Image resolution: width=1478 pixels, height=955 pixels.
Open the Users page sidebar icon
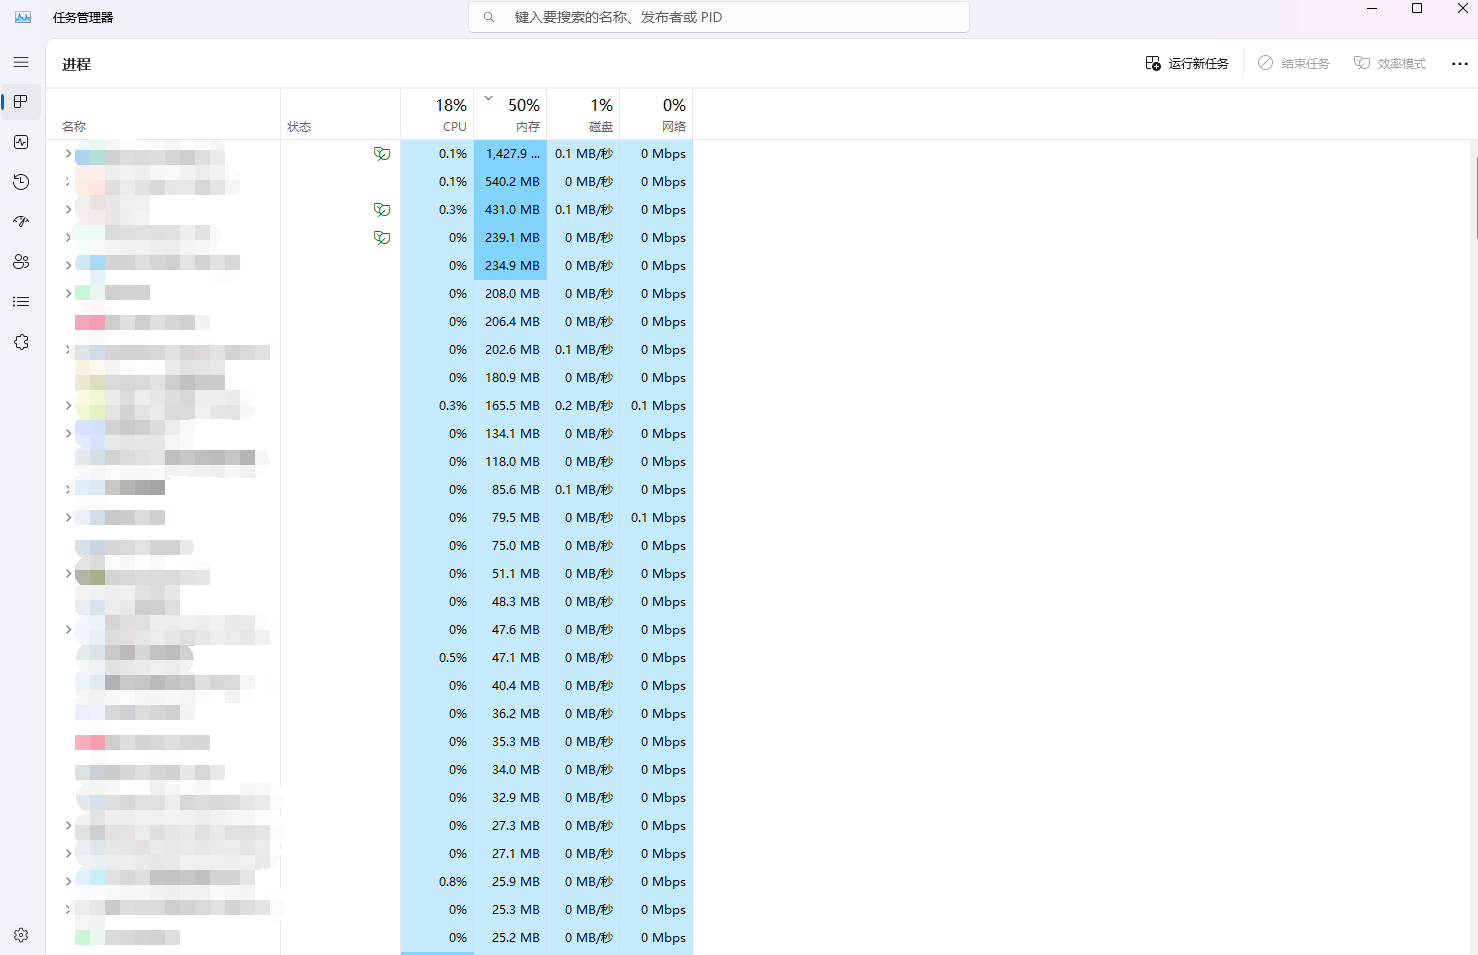click(21, 262)
